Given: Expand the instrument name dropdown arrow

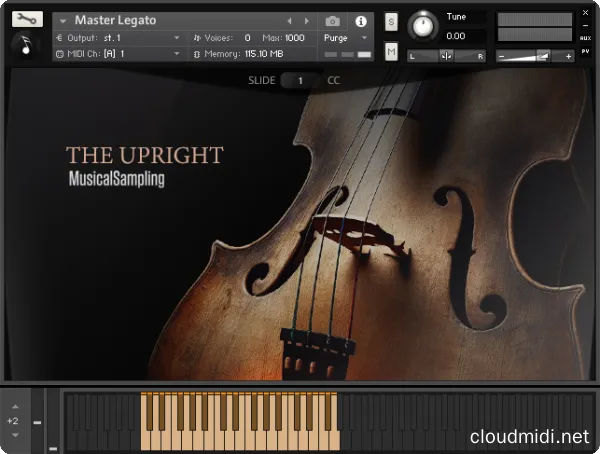Looking at the screenshot, I should point(63,21).
